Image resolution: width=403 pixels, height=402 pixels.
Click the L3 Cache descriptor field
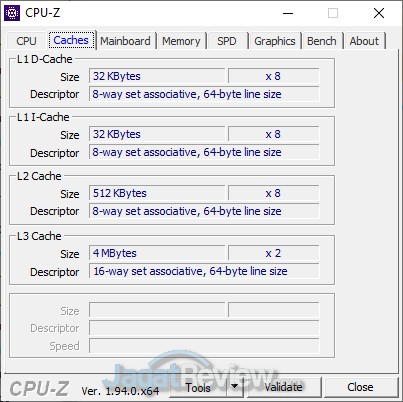pos(204,271)
